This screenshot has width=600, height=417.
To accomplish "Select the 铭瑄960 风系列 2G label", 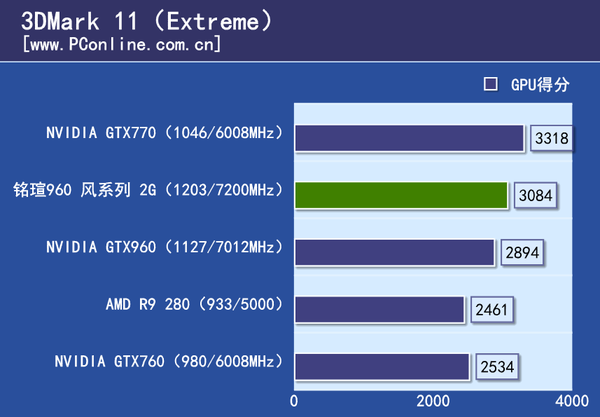I will pos(148,190).
